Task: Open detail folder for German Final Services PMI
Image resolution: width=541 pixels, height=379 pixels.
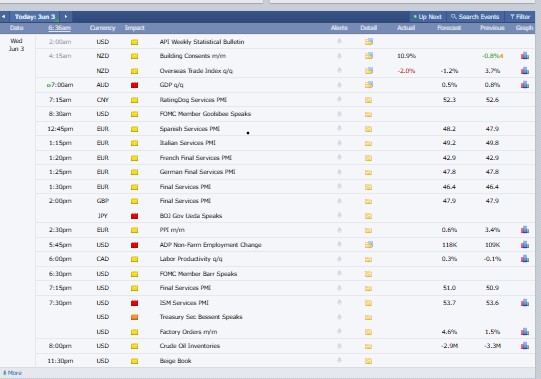Action: coord(368,172)
